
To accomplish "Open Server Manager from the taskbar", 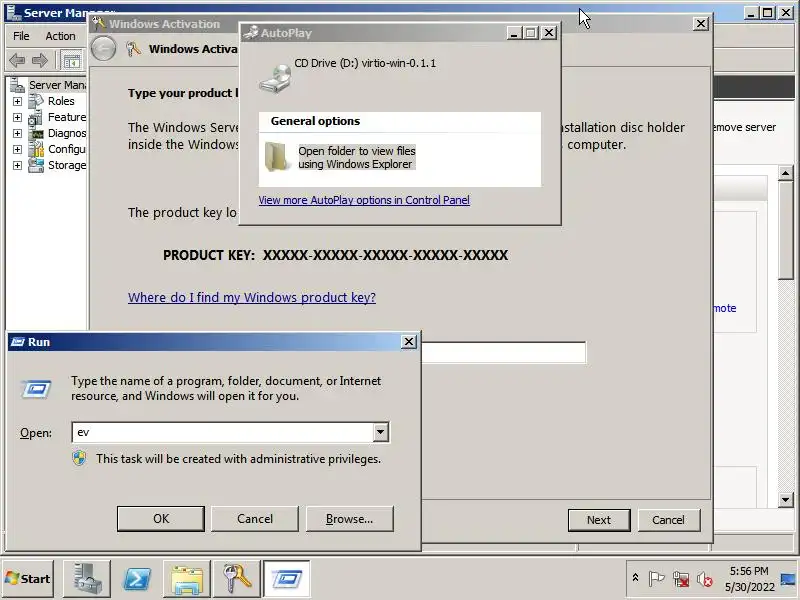I will (x=86, y=579).
